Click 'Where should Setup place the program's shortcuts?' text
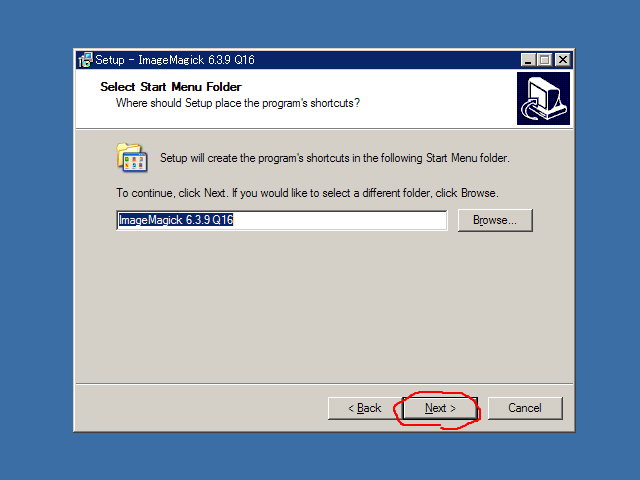Image resolution: width=640 pixels, height=480 pixels. coord(238,103)
